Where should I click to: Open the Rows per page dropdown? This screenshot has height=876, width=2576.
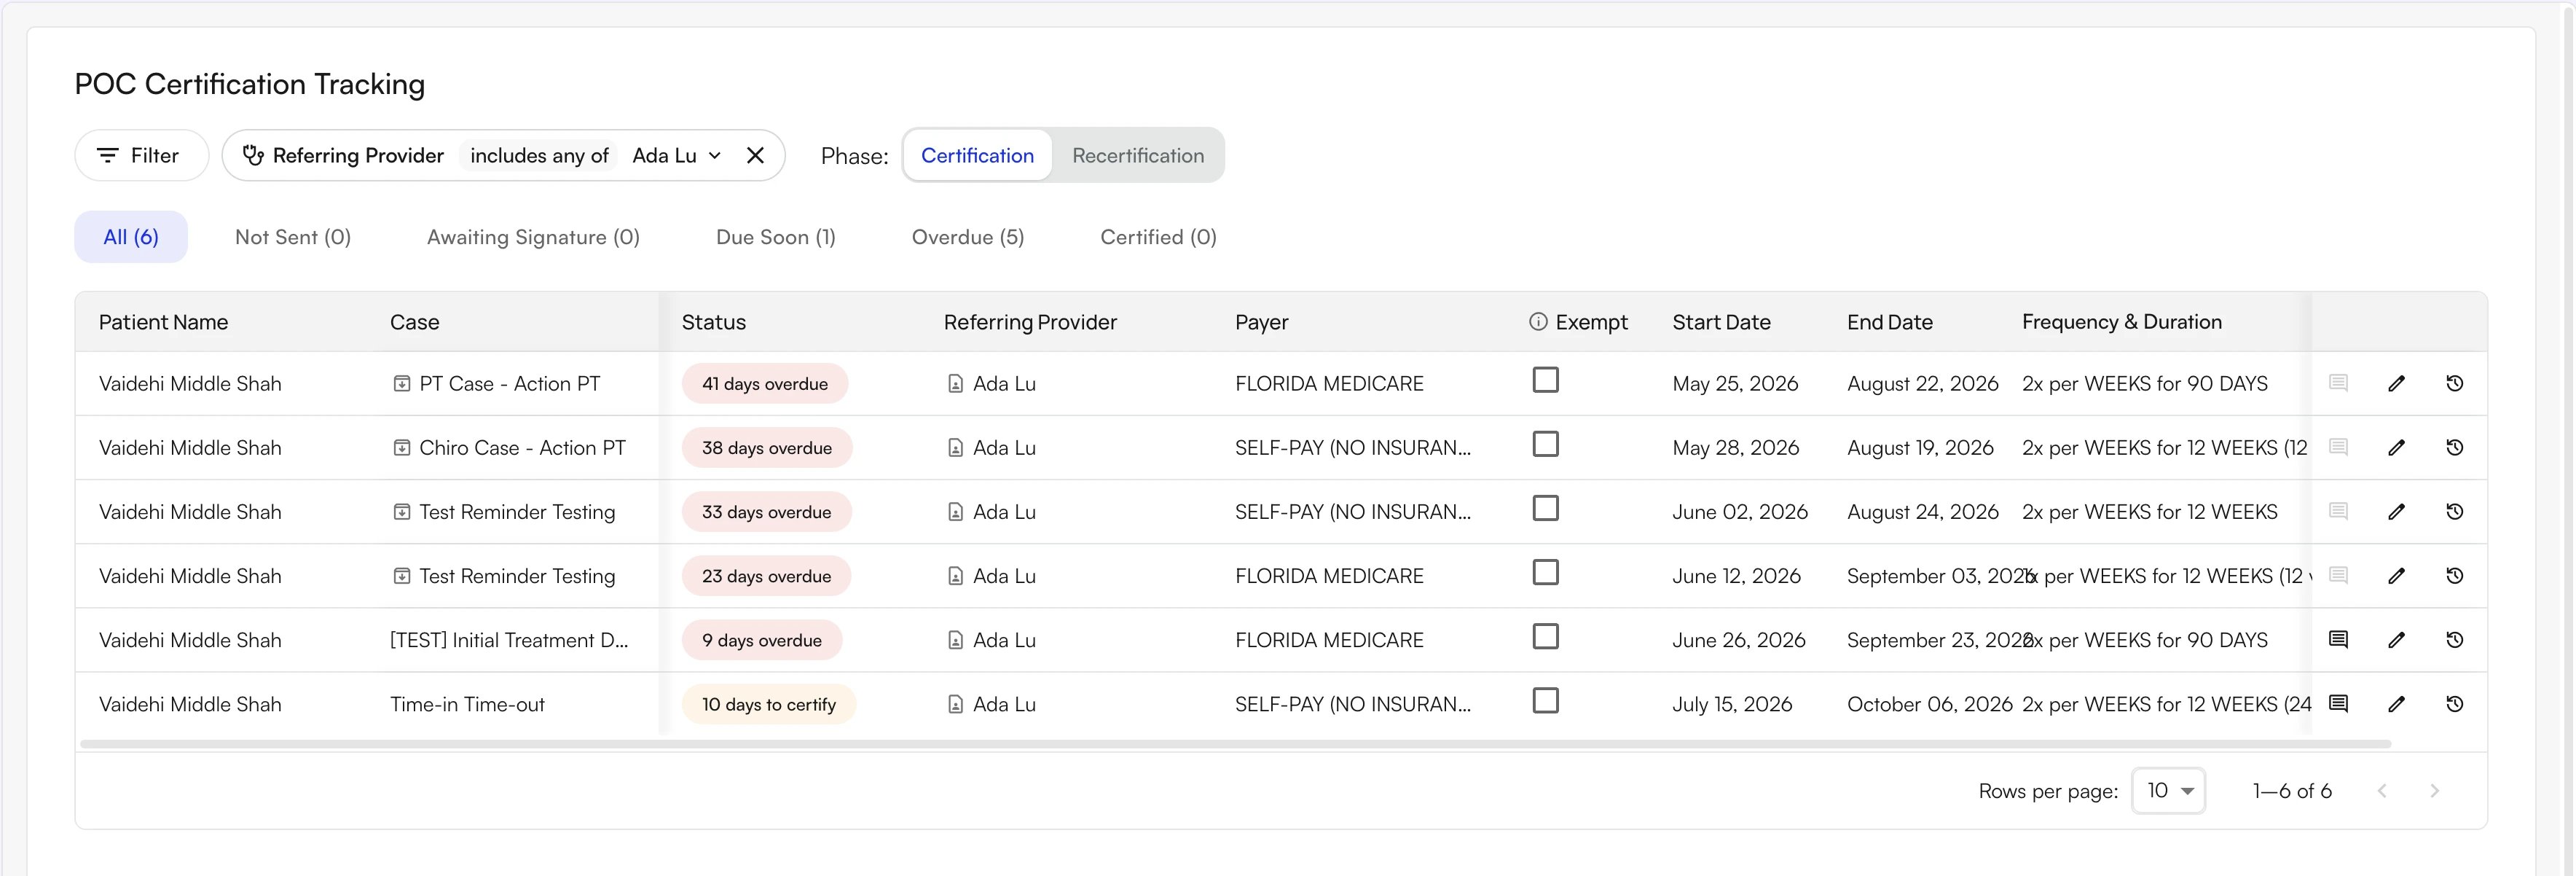pos(2168,791)
